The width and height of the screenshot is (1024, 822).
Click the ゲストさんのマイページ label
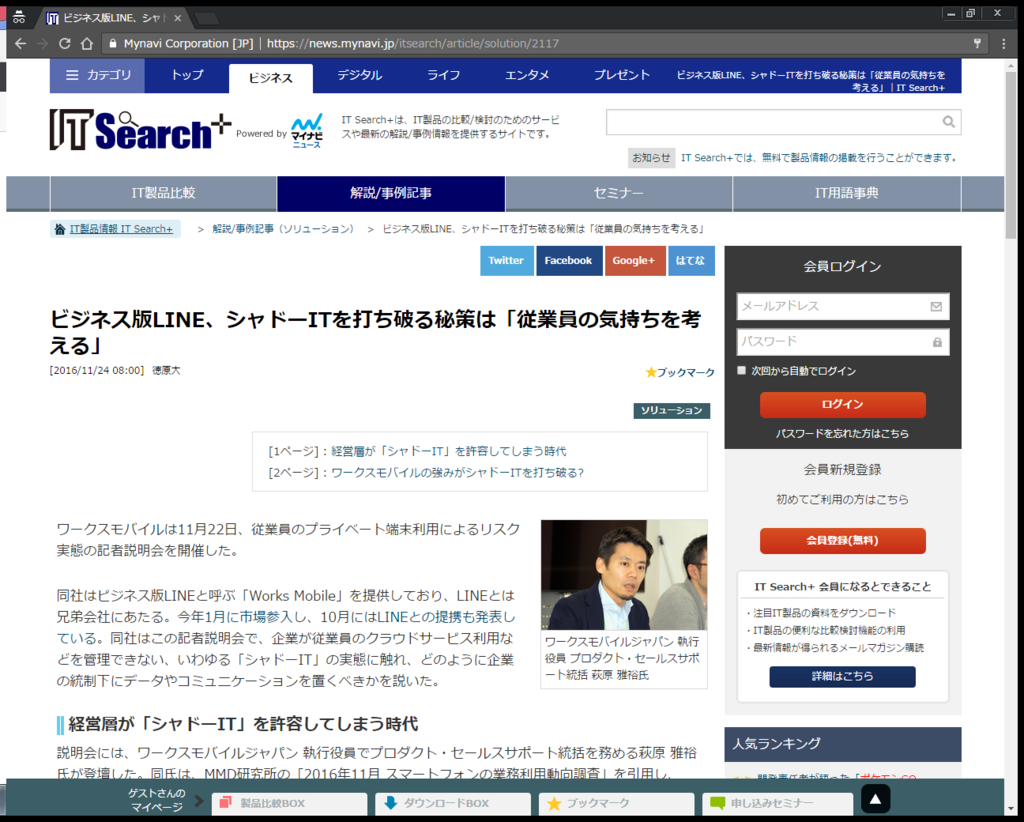(157, 800)
